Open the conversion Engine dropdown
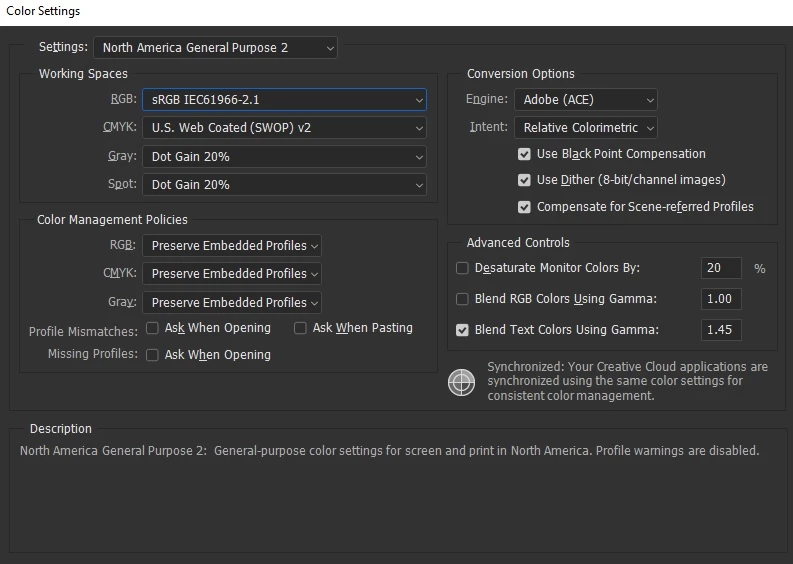Screen dimensions: 793x564 click(x=586, y=100)
